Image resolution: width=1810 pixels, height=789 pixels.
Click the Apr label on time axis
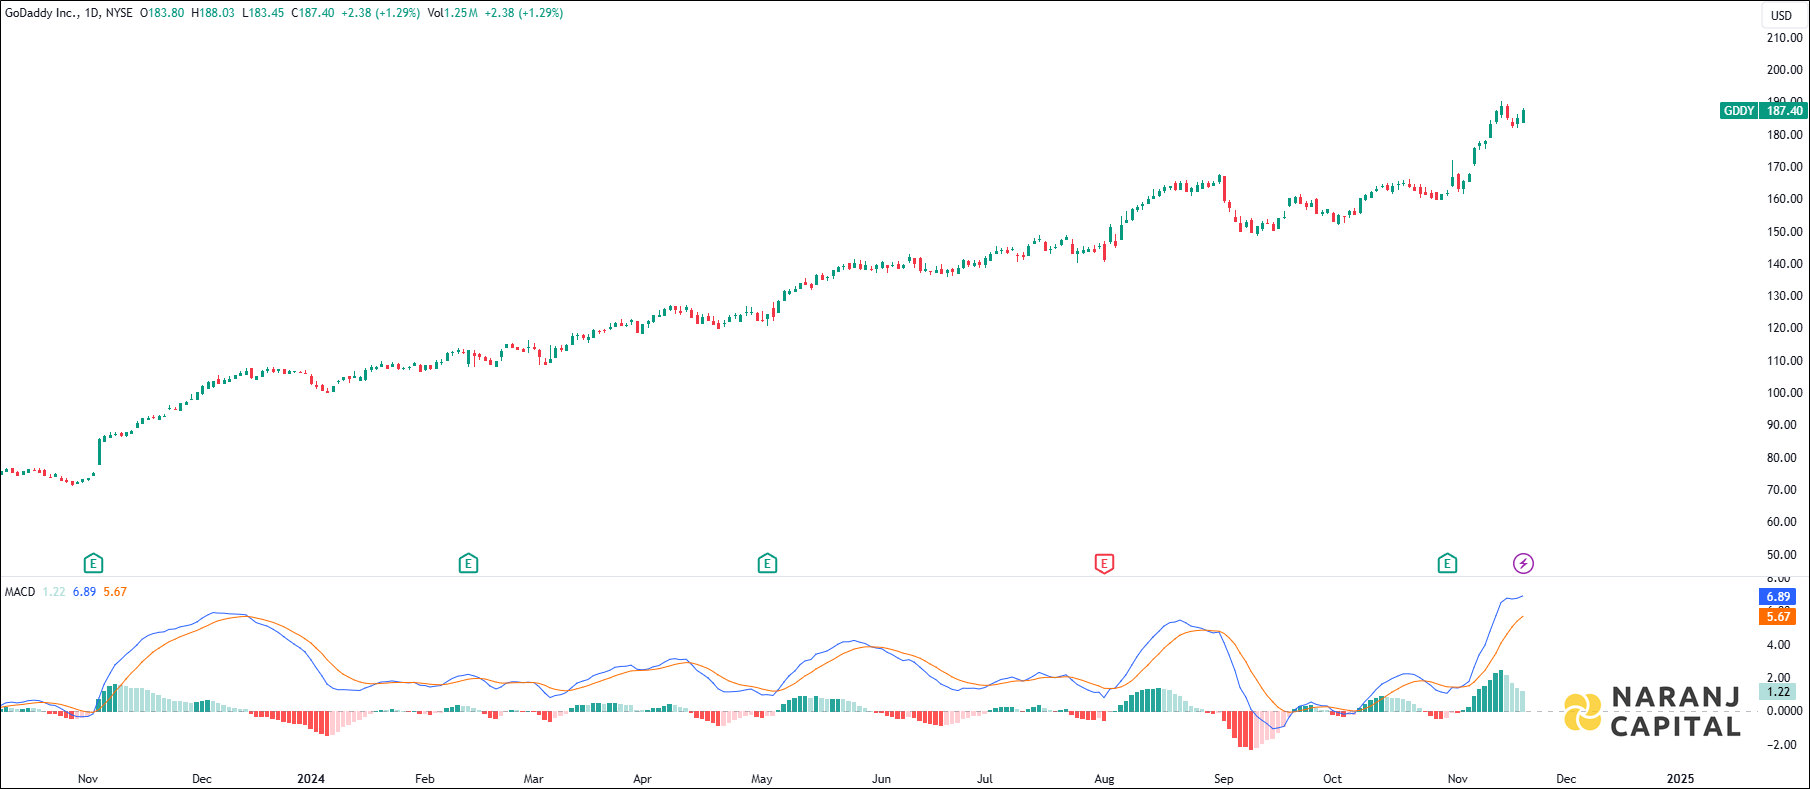click(x=642, y=779)
